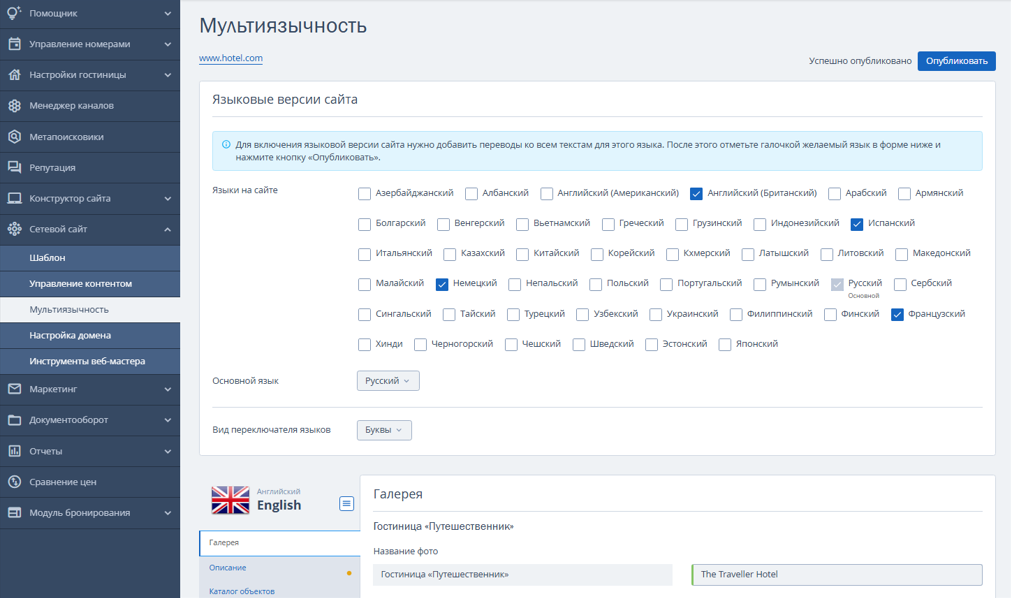Screen dimensions: 1011x598
Task: Select the Описание tab in translation list
Action: tap(228, 568)
